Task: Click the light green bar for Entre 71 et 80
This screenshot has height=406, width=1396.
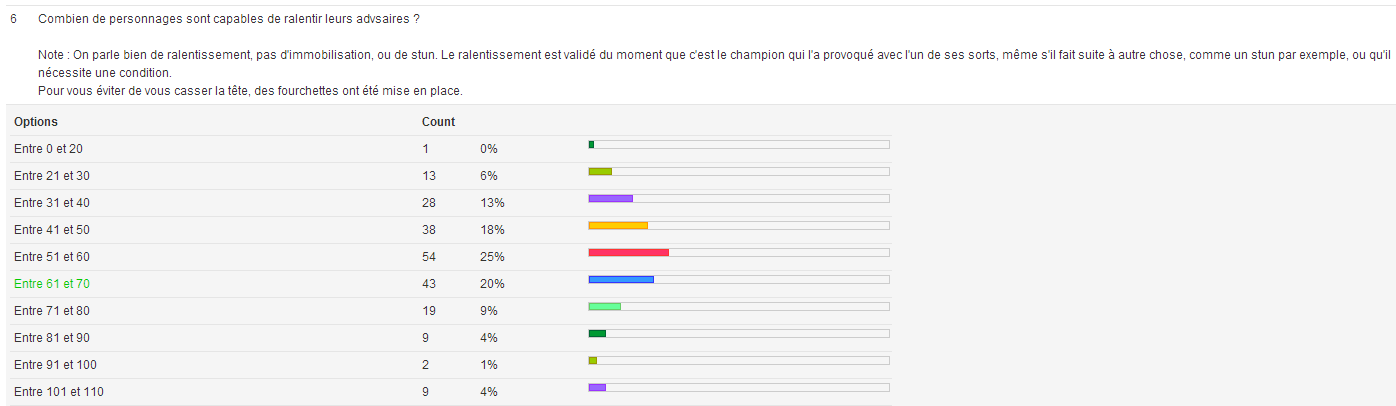Action: point(605,307)
